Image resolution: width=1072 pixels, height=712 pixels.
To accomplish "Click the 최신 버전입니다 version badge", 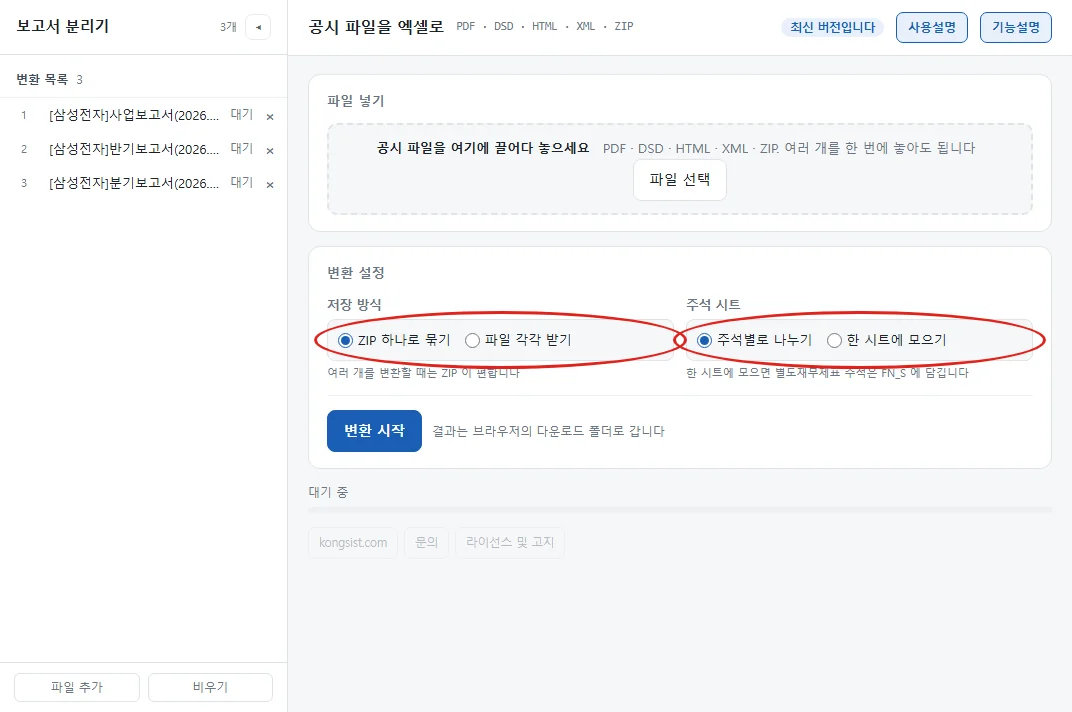I will tap(832, 27).
